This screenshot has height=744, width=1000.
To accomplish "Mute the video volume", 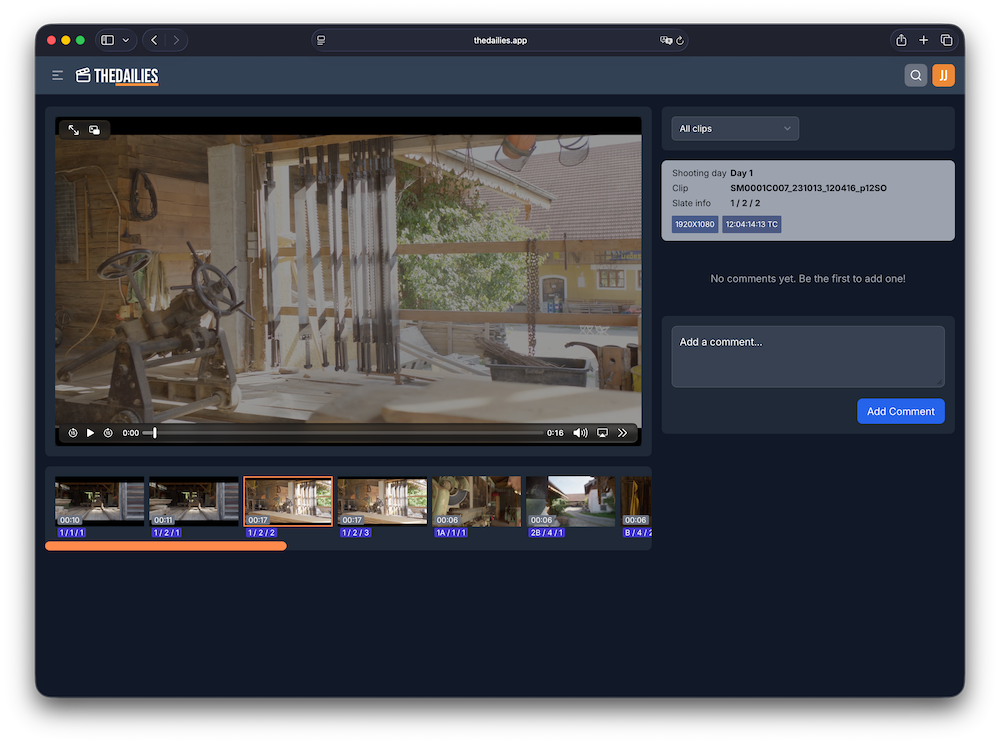I will [580, 433].
